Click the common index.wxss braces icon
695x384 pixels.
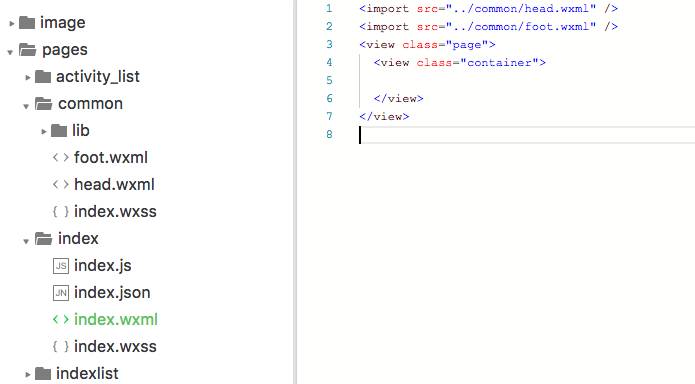pos(61,212)
